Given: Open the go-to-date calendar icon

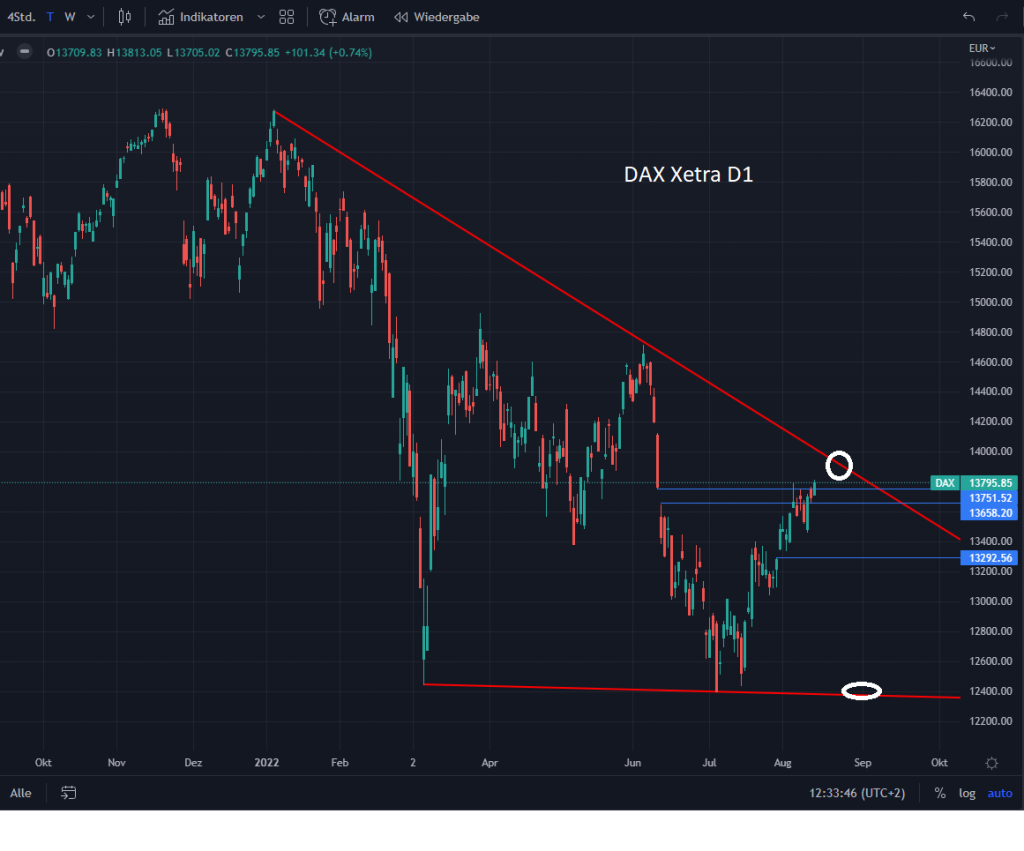Looking at the screenshot, I should pos(69,793).
